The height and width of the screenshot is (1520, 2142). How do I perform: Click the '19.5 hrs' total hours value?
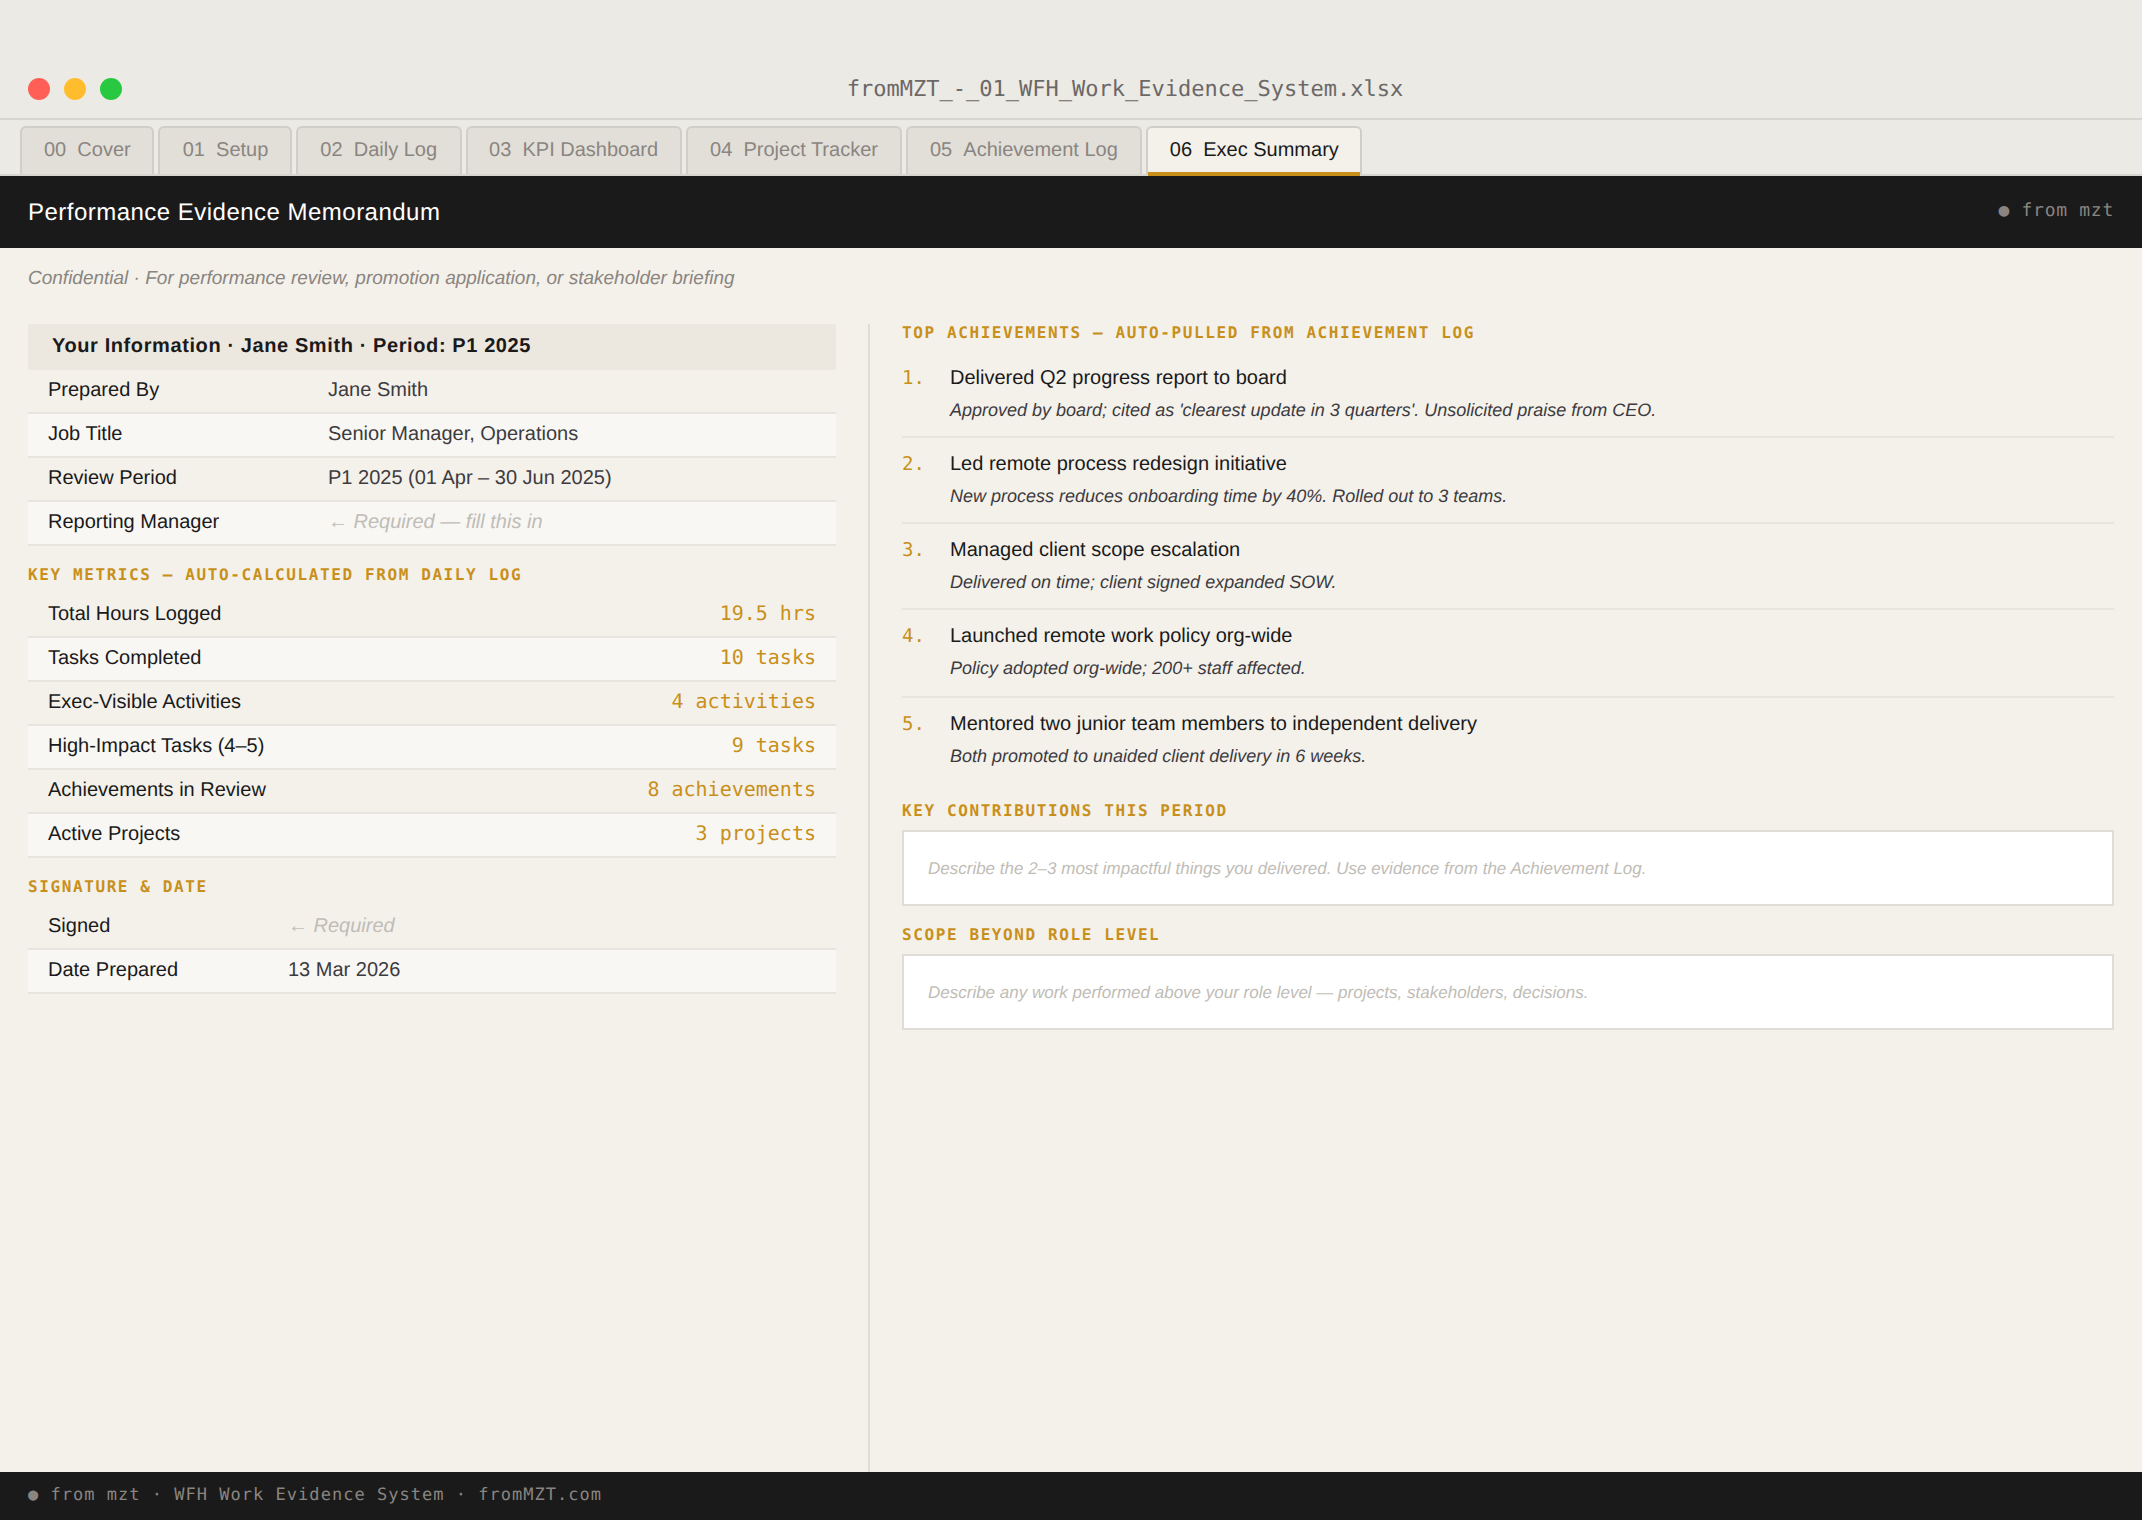click(767, 614)
